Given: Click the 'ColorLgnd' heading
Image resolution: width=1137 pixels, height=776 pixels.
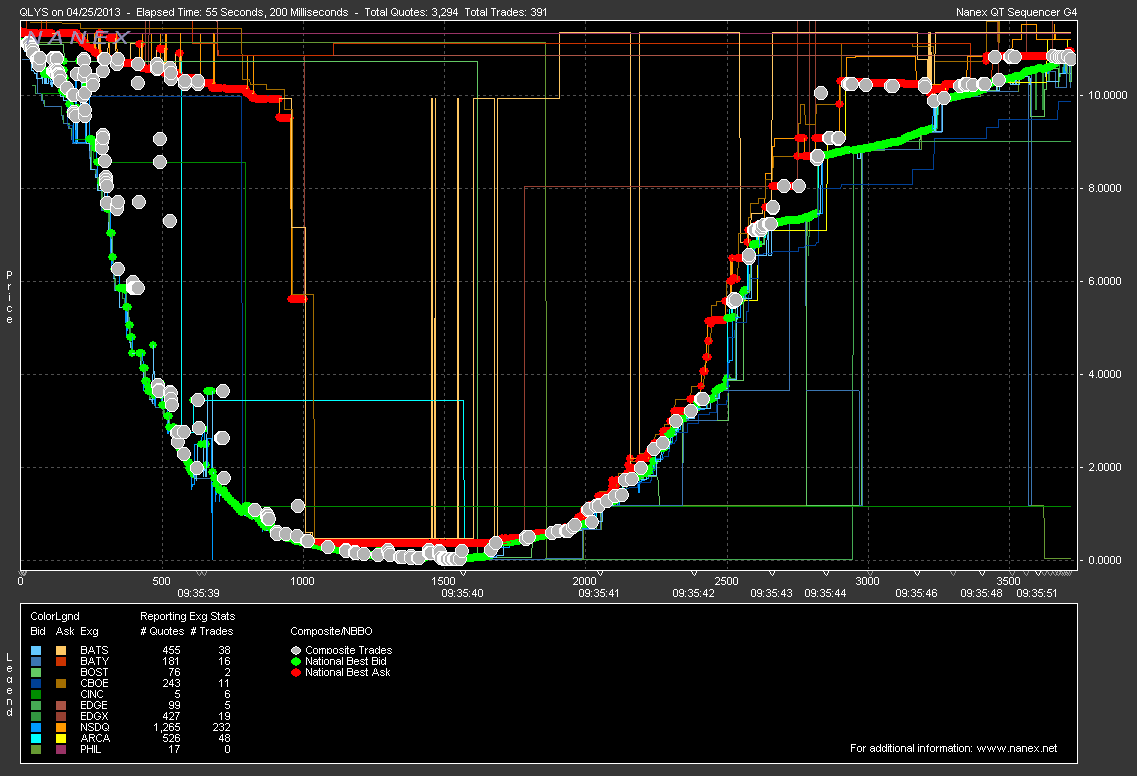Looking at the screenshot, I should pyautogui.click(x=55, y=616).
